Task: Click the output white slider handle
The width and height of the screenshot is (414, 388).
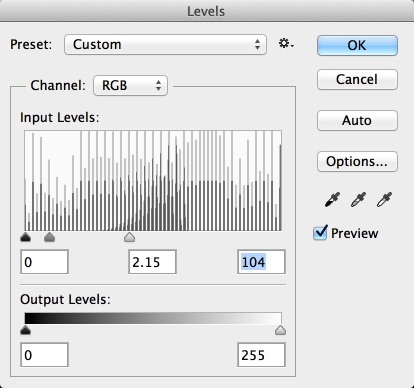Action: 280,330
